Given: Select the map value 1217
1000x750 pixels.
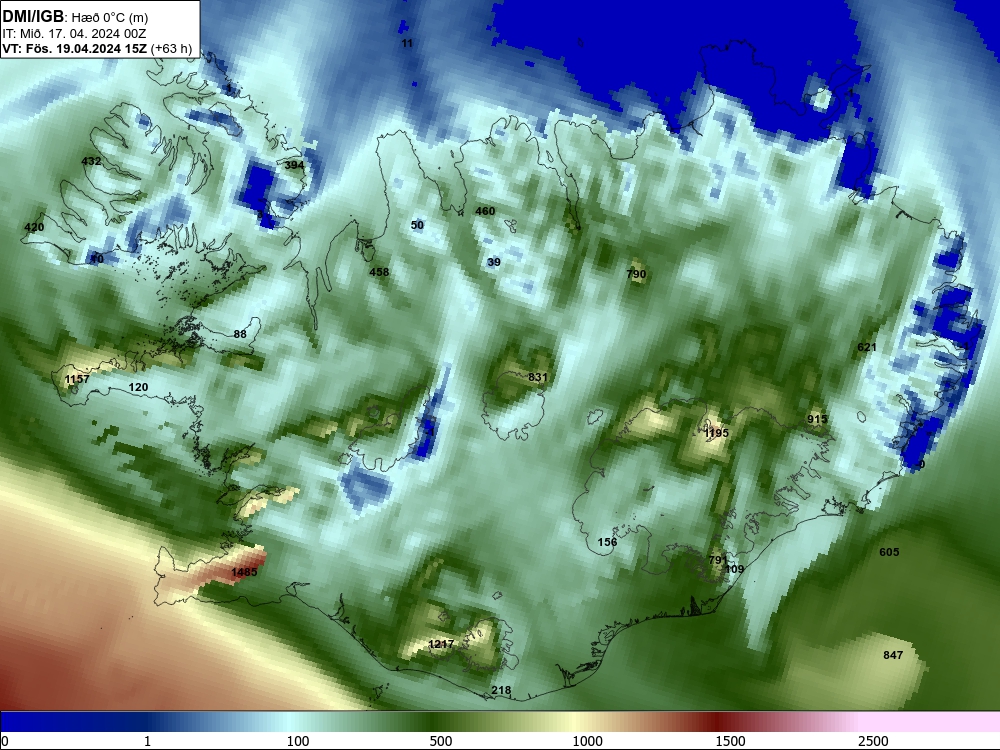Looking at the screenshot, I should (x=441, y=644).
